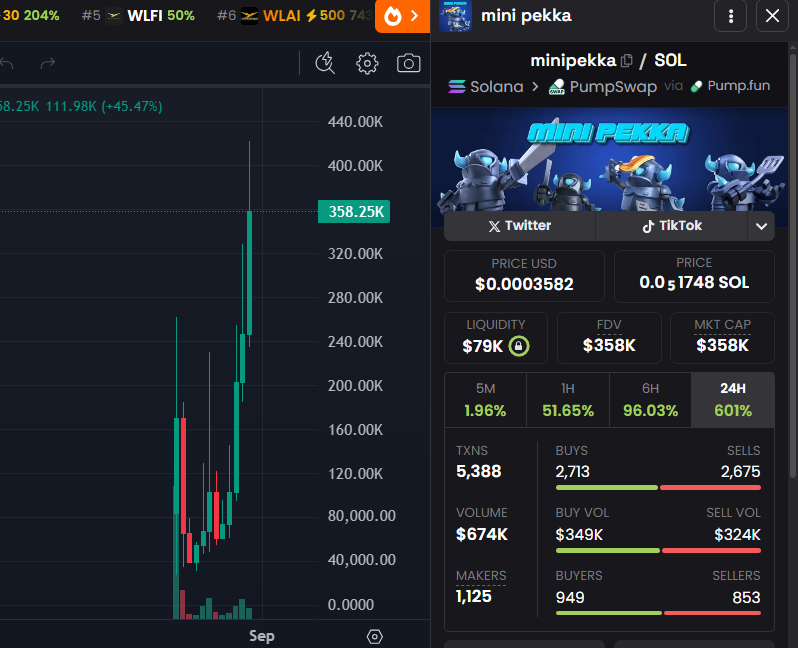798x648 pixels.
Task: Click the Pump.fun source link
Action: click(x=730, y=86)
